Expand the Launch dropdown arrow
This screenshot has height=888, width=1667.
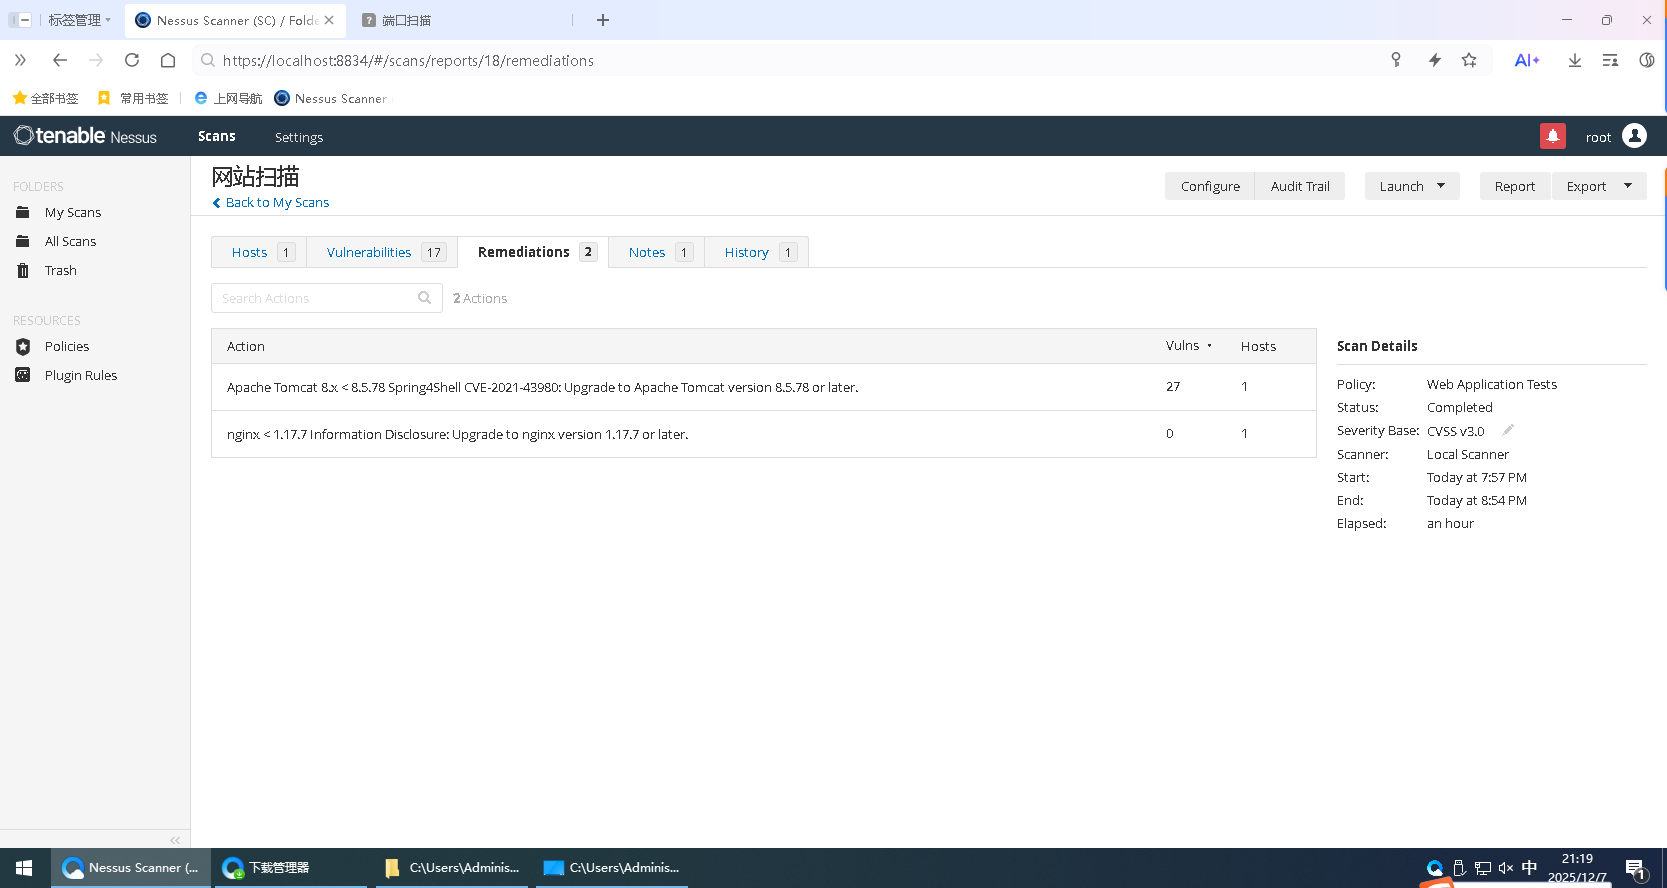point(1441,186)
